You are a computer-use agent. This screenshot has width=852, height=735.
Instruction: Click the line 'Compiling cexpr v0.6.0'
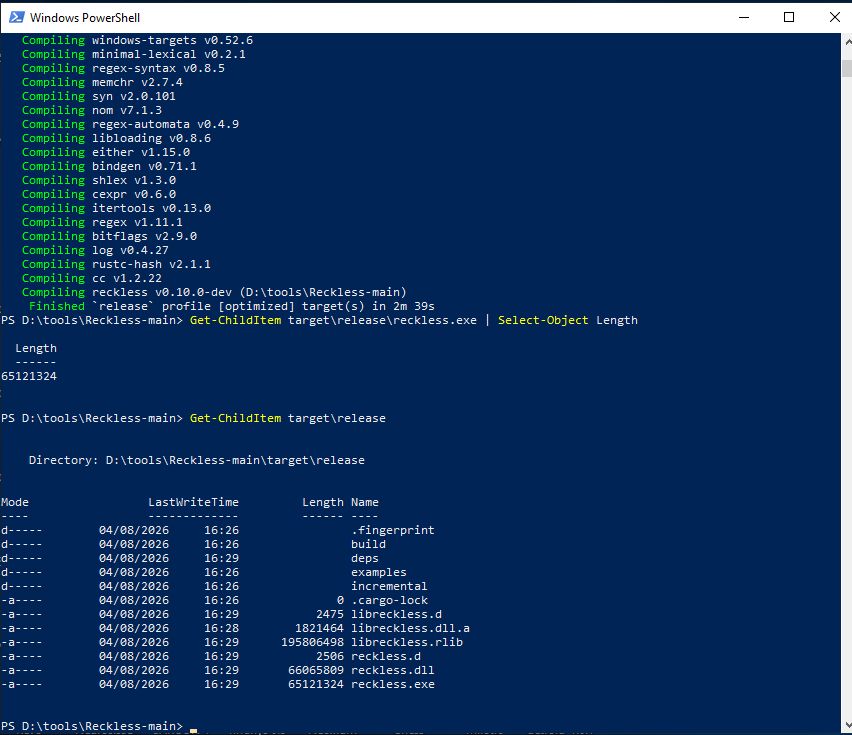point(98,194)
